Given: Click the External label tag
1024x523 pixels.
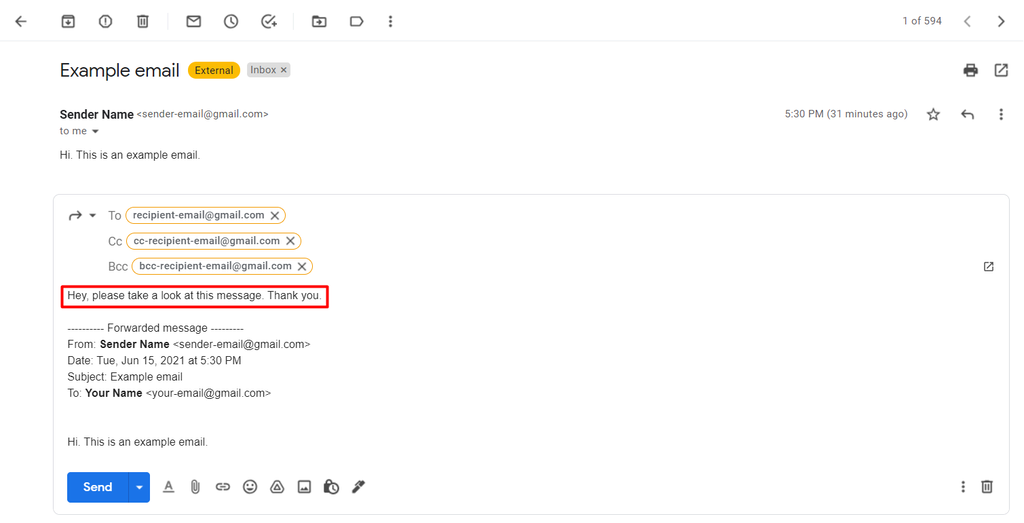Looking at the screenshot, I should point(214,70).
